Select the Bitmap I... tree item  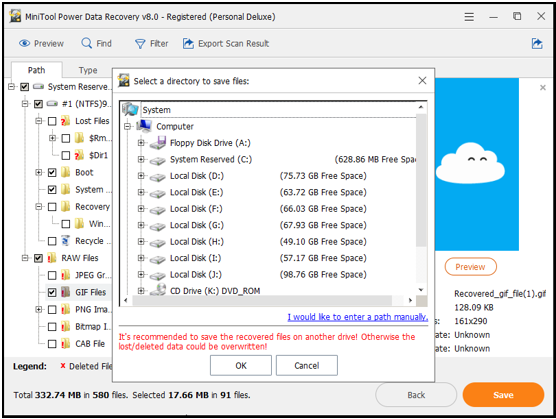[93, 326]
